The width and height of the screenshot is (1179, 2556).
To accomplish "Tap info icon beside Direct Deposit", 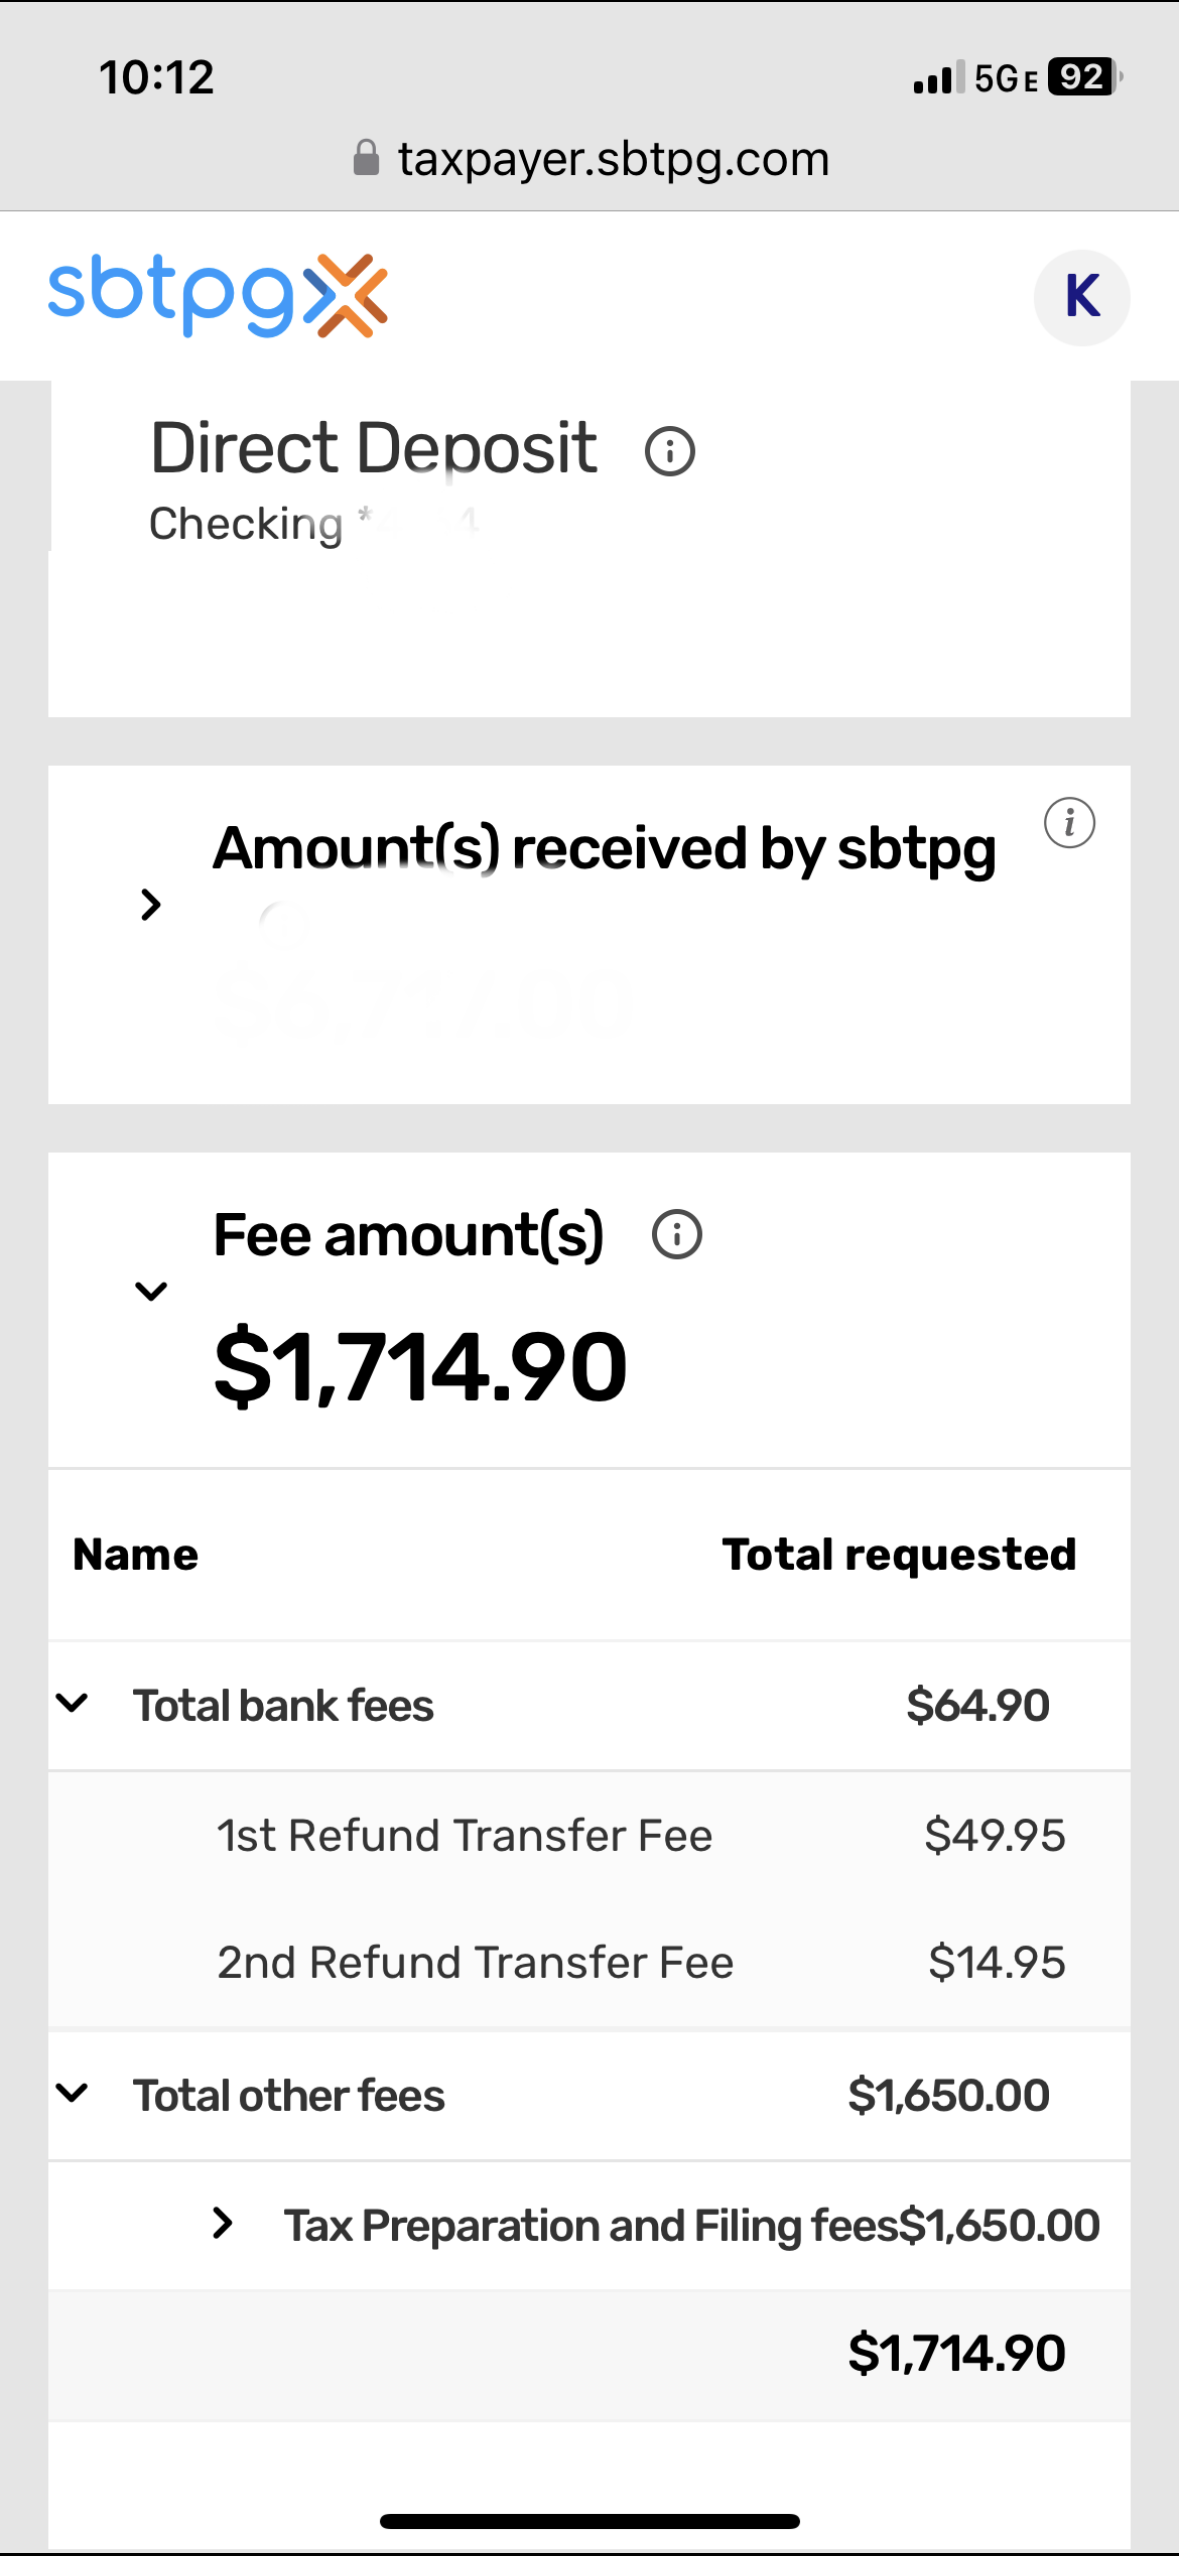I will [x=669, y=451].
